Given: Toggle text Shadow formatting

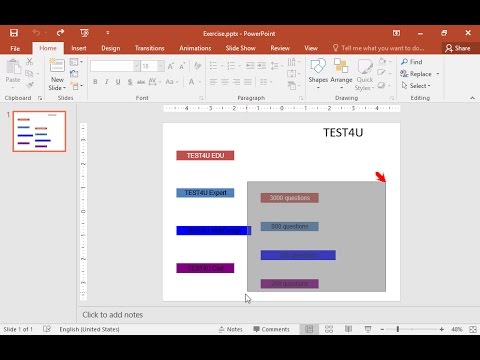Looking at the screenshot, I should click(130, 82).
